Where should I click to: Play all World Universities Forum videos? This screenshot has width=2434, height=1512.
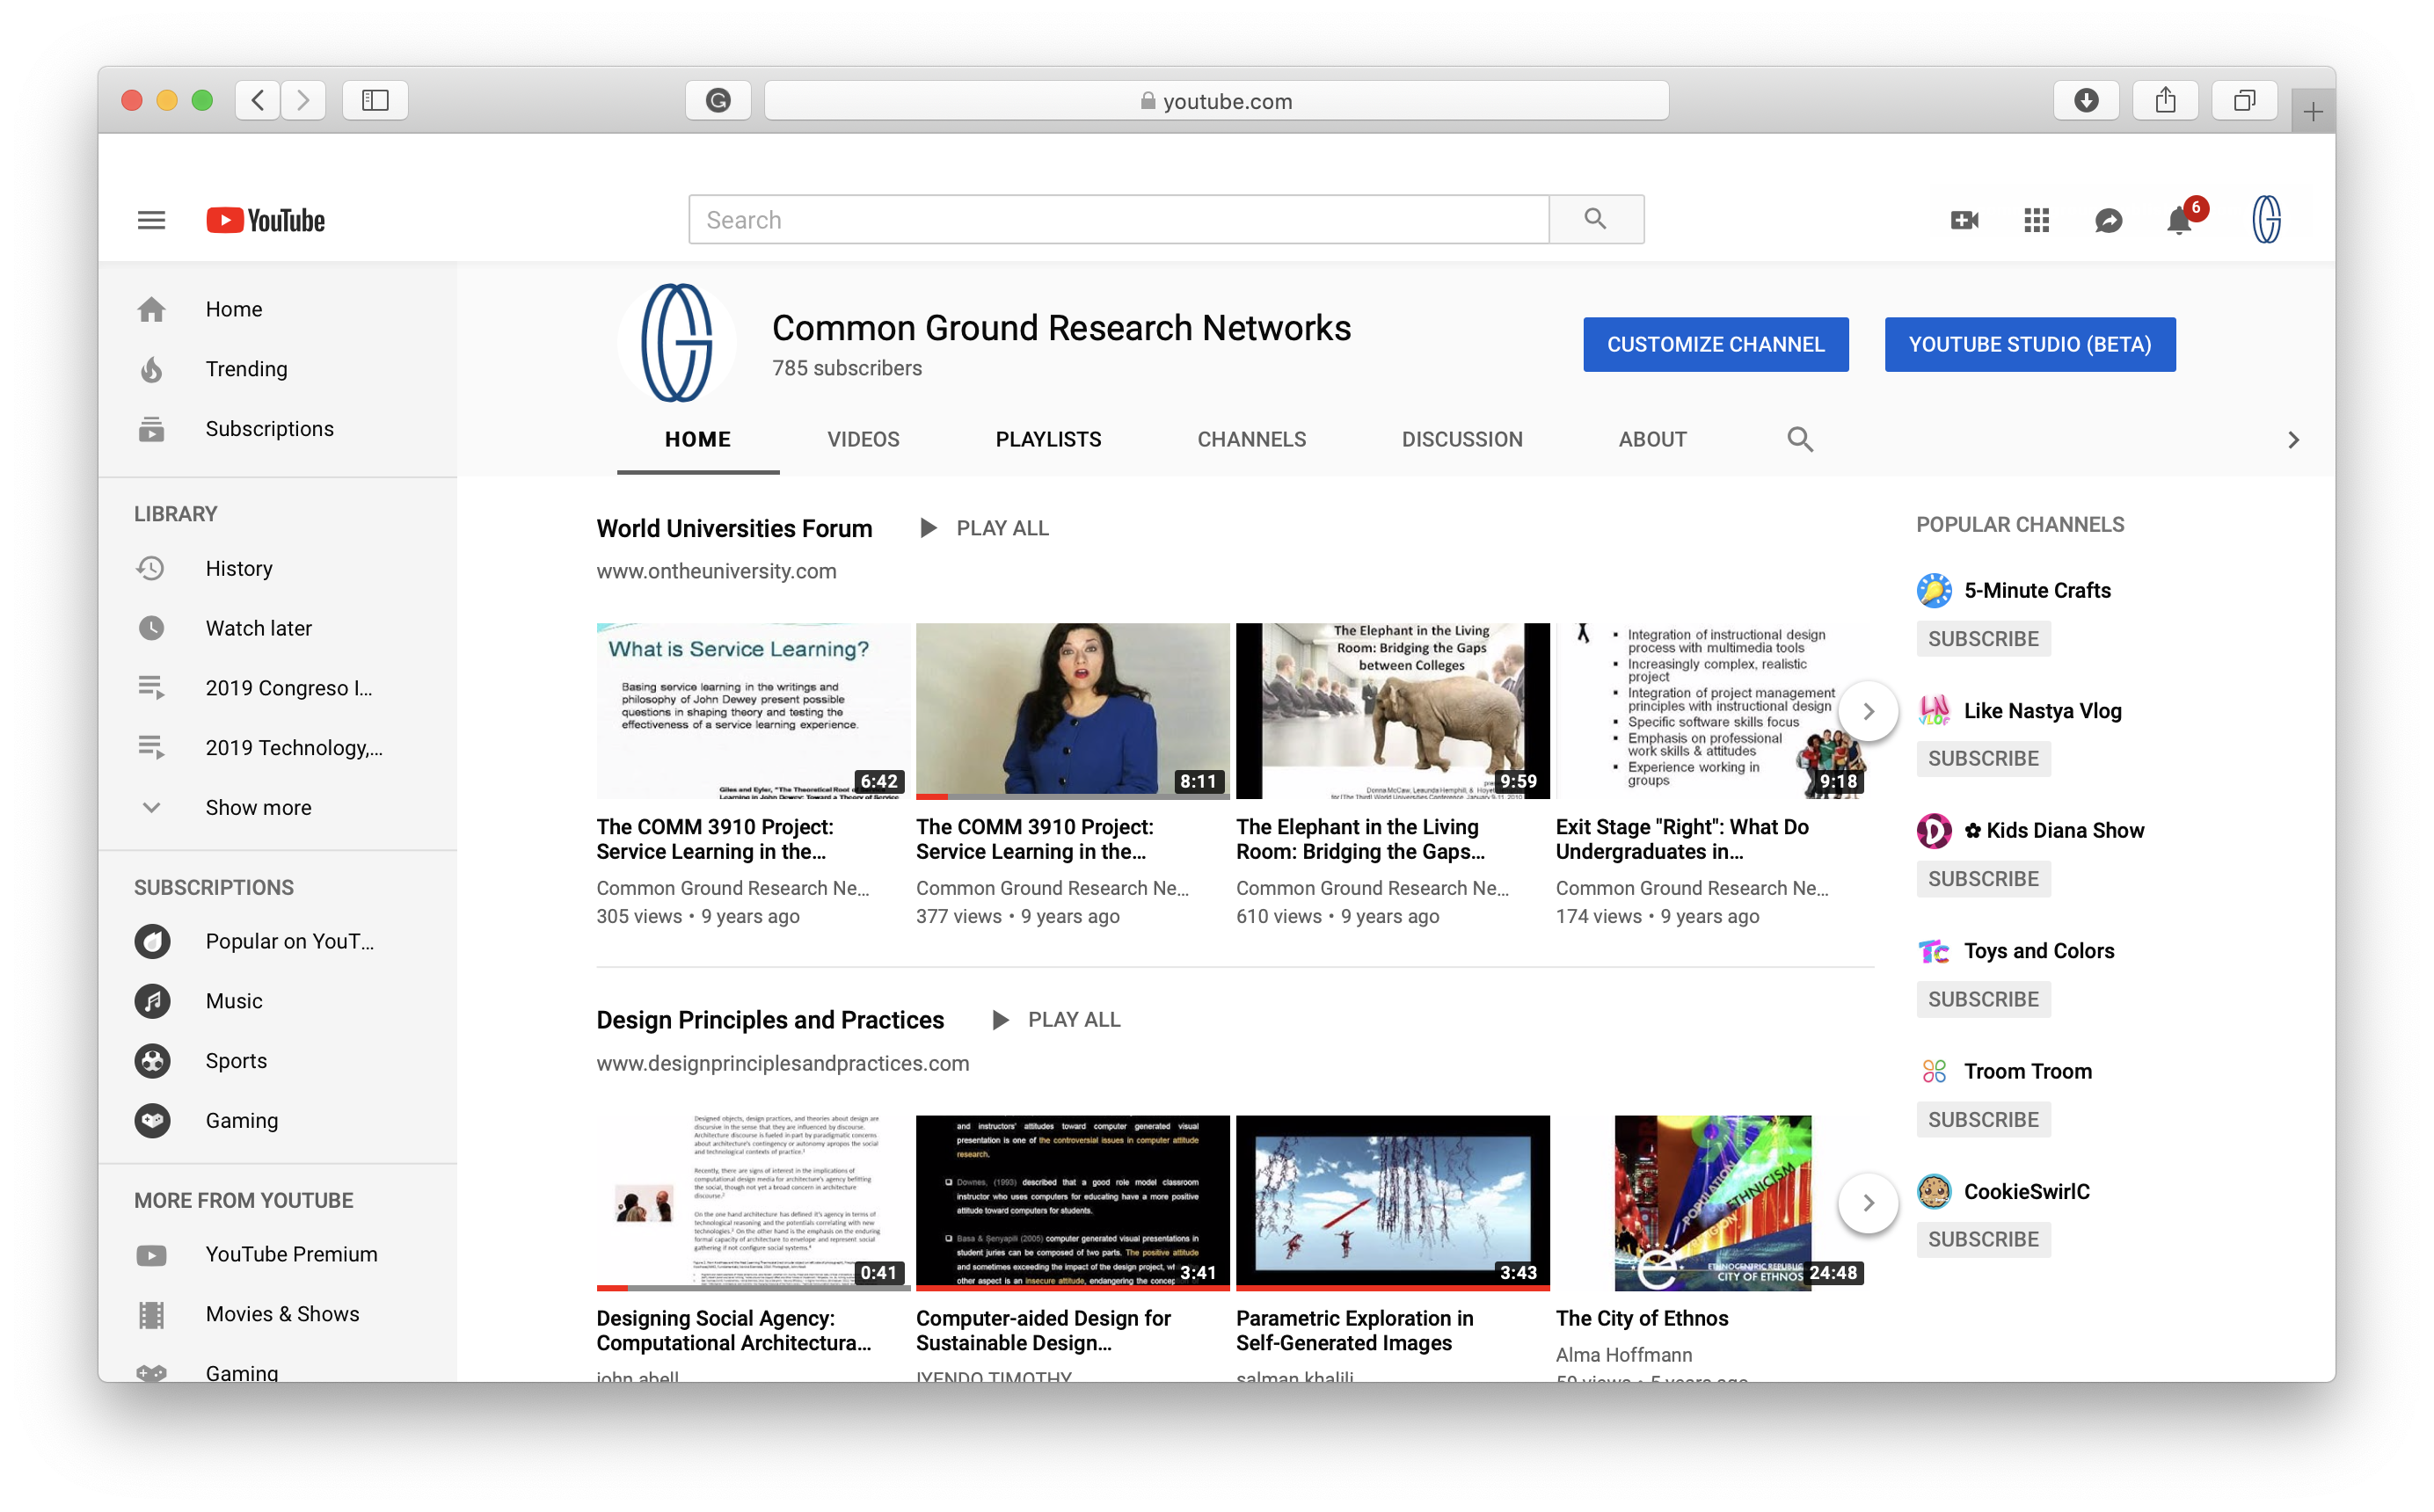[x=984, y=528]
